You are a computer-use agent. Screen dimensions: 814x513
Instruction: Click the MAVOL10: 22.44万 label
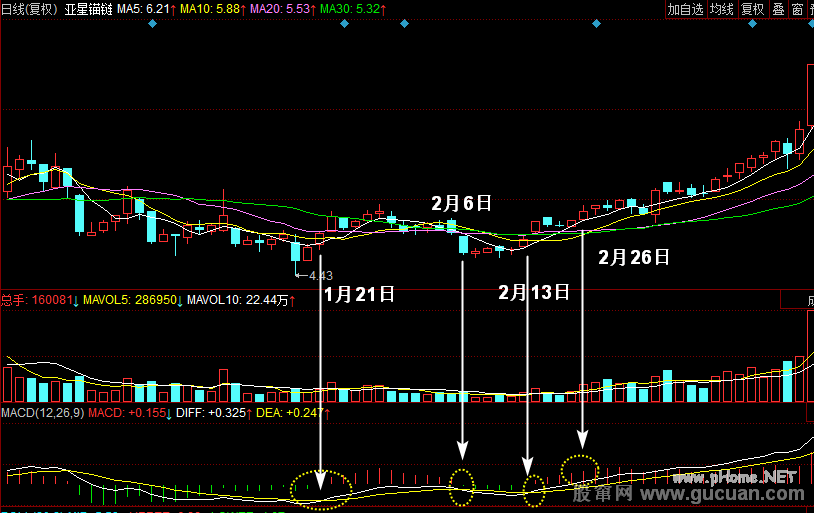(241, 300)
